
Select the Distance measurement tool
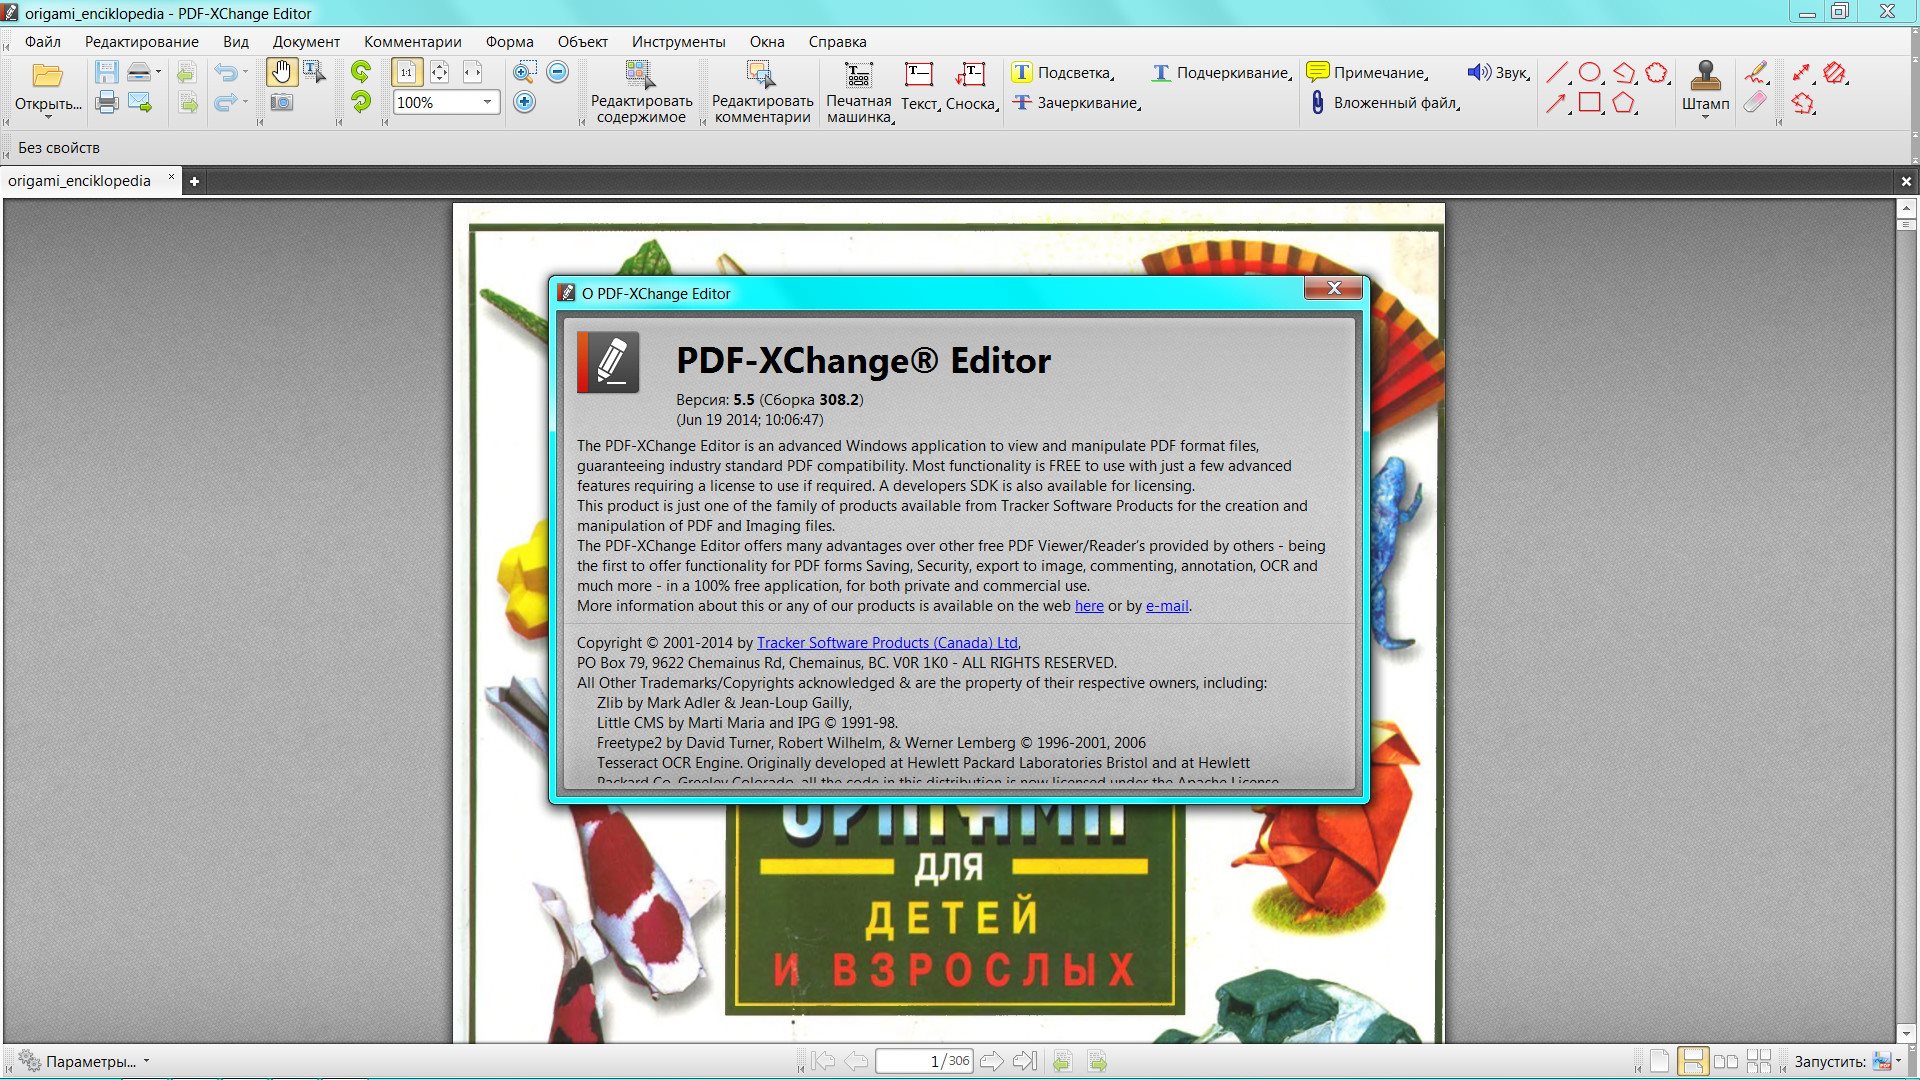(1801, 72)
